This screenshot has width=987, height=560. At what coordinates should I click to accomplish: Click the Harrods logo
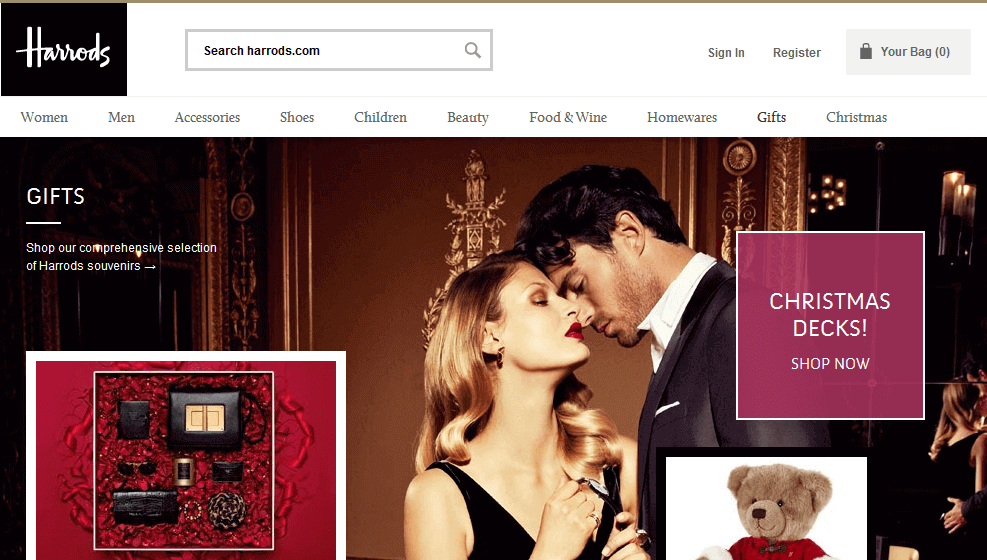(64, 49)
